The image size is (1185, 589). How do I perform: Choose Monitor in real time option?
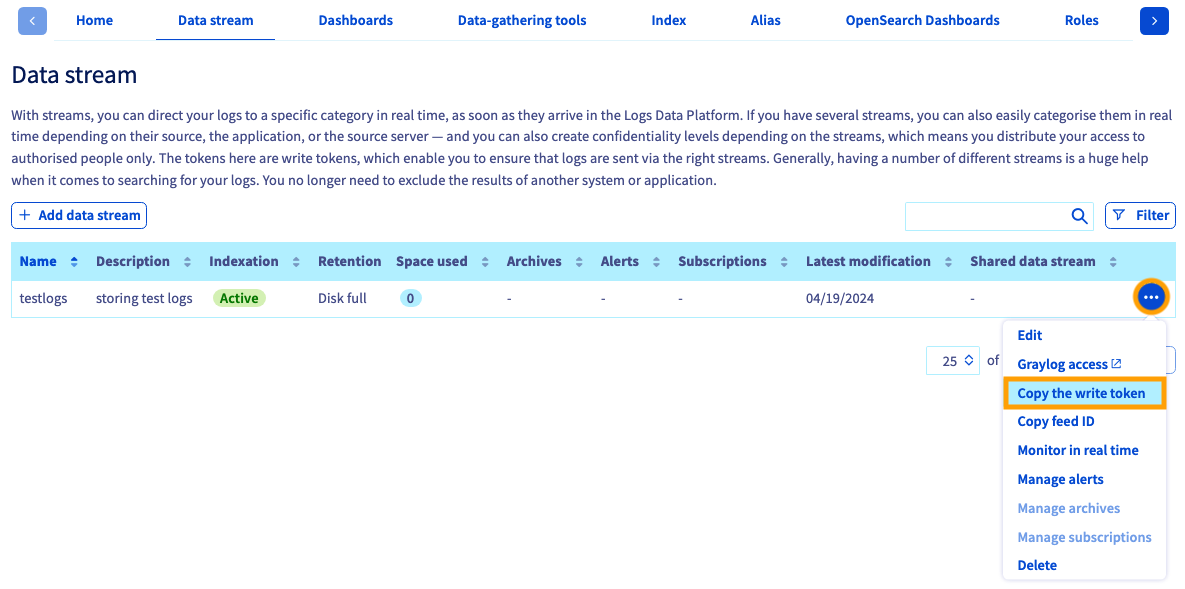[1078, 451]
